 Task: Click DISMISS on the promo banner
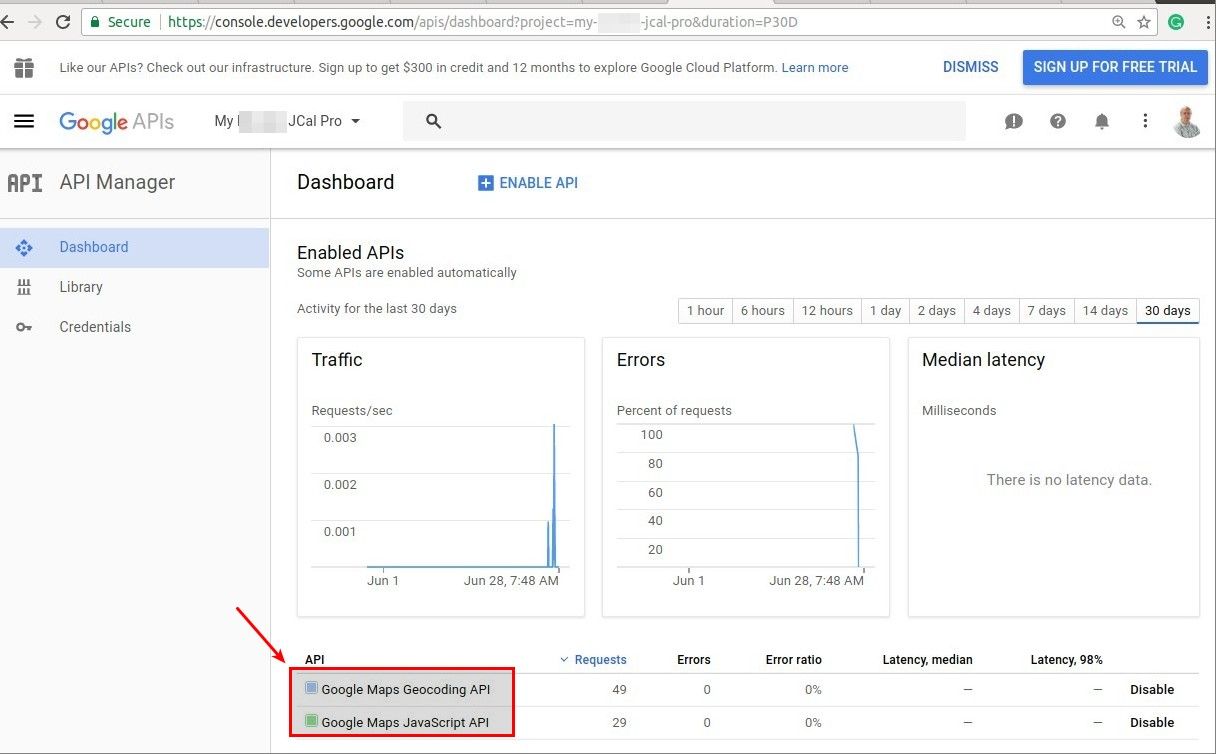(971, 67)
